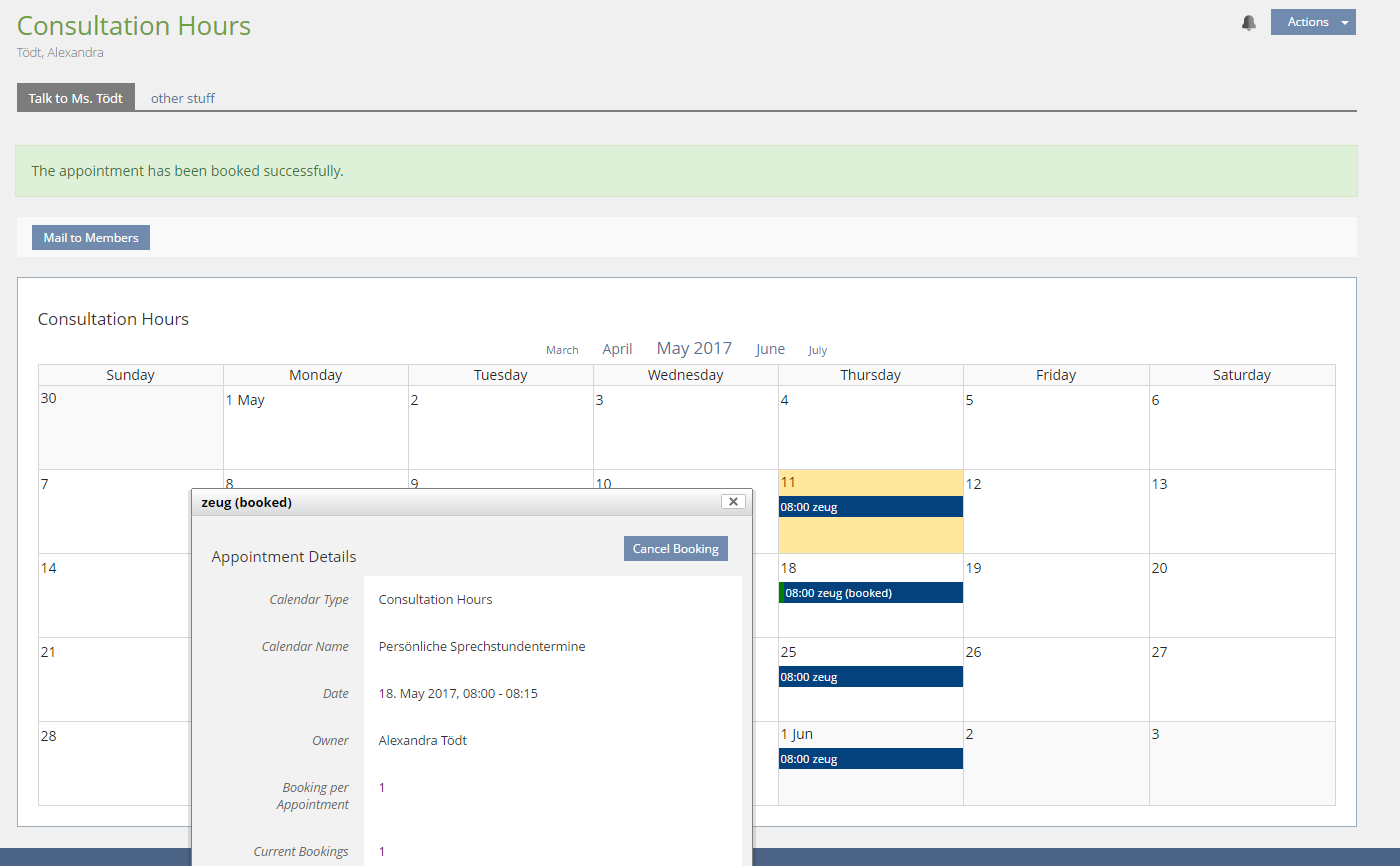Select the 'Talk to Ms. Tödt' tab

pos(76,98)
